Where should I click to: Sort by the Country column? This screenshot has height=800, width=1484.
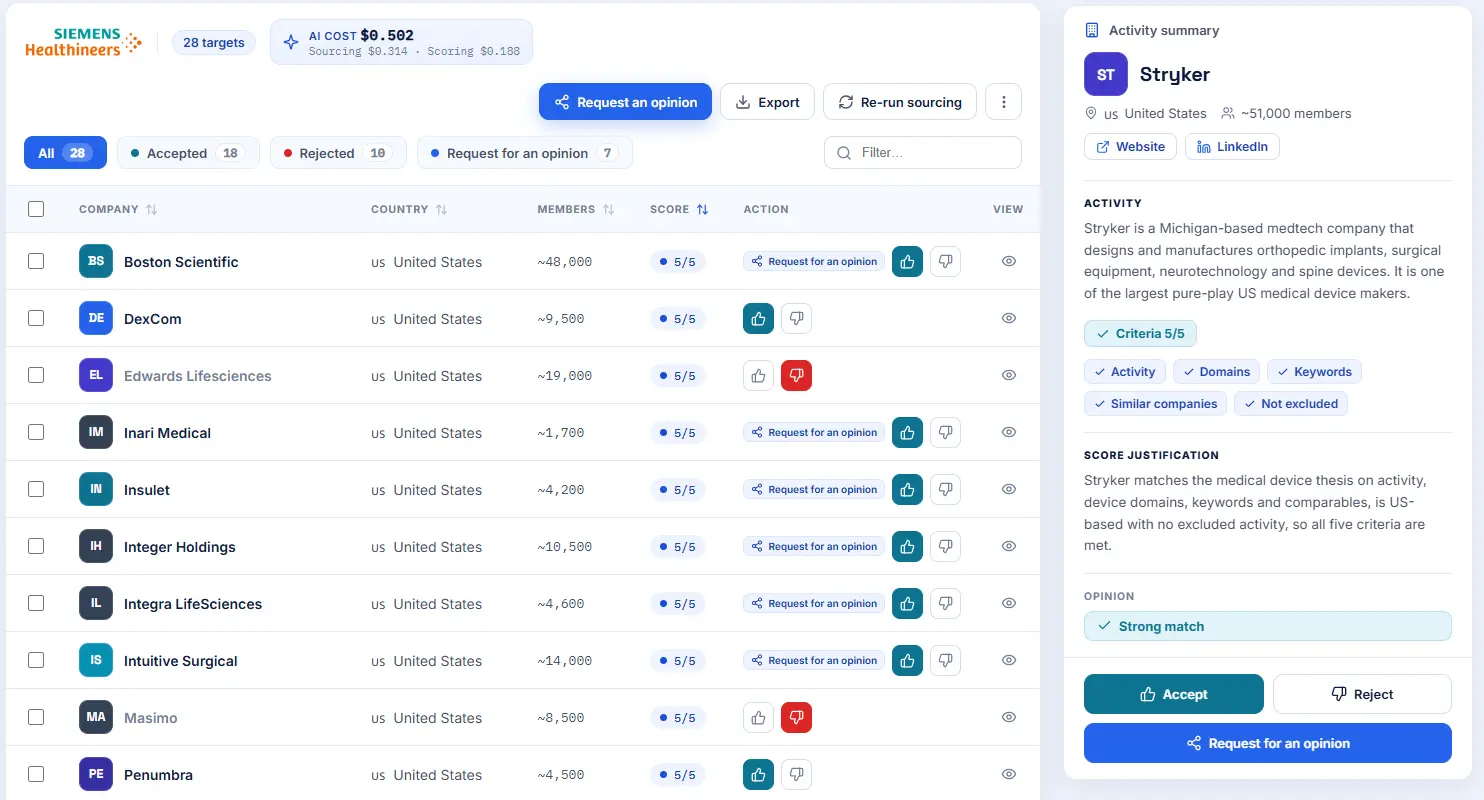pos(409,210)
